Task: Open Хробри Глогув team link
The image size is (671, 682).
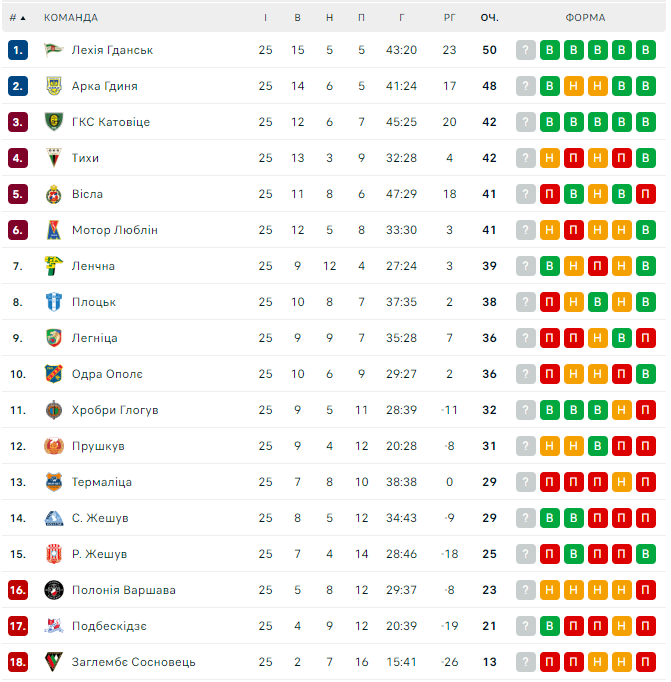Action: [x=115, y=410]
